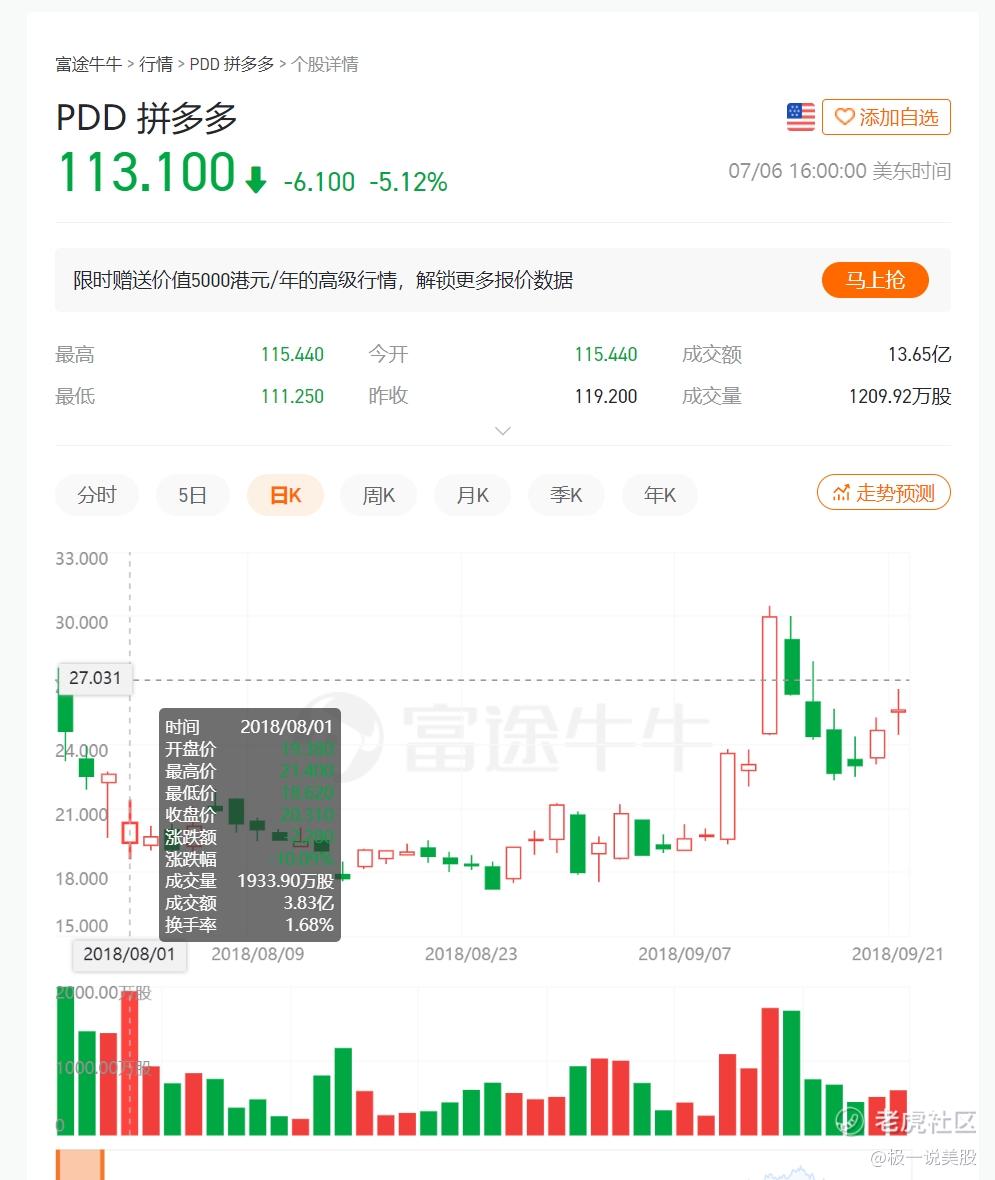Switch to 分时 chart view
995x1180 pixels.
click(x=97, y=495)
